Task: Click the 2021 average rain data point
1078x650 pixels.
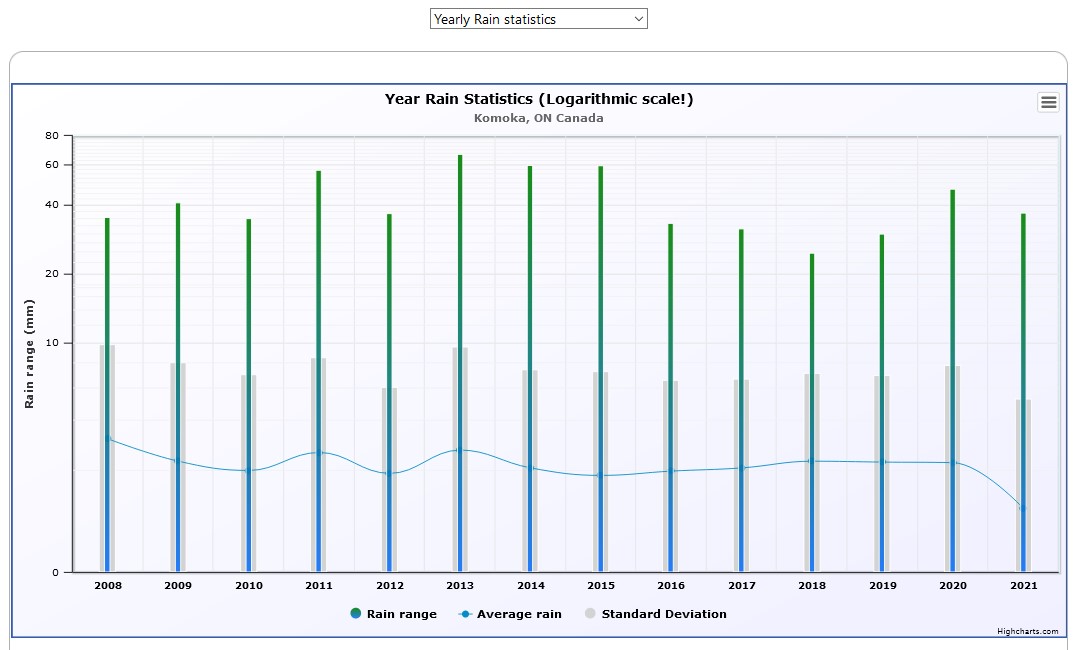Action: point(1022,508)
